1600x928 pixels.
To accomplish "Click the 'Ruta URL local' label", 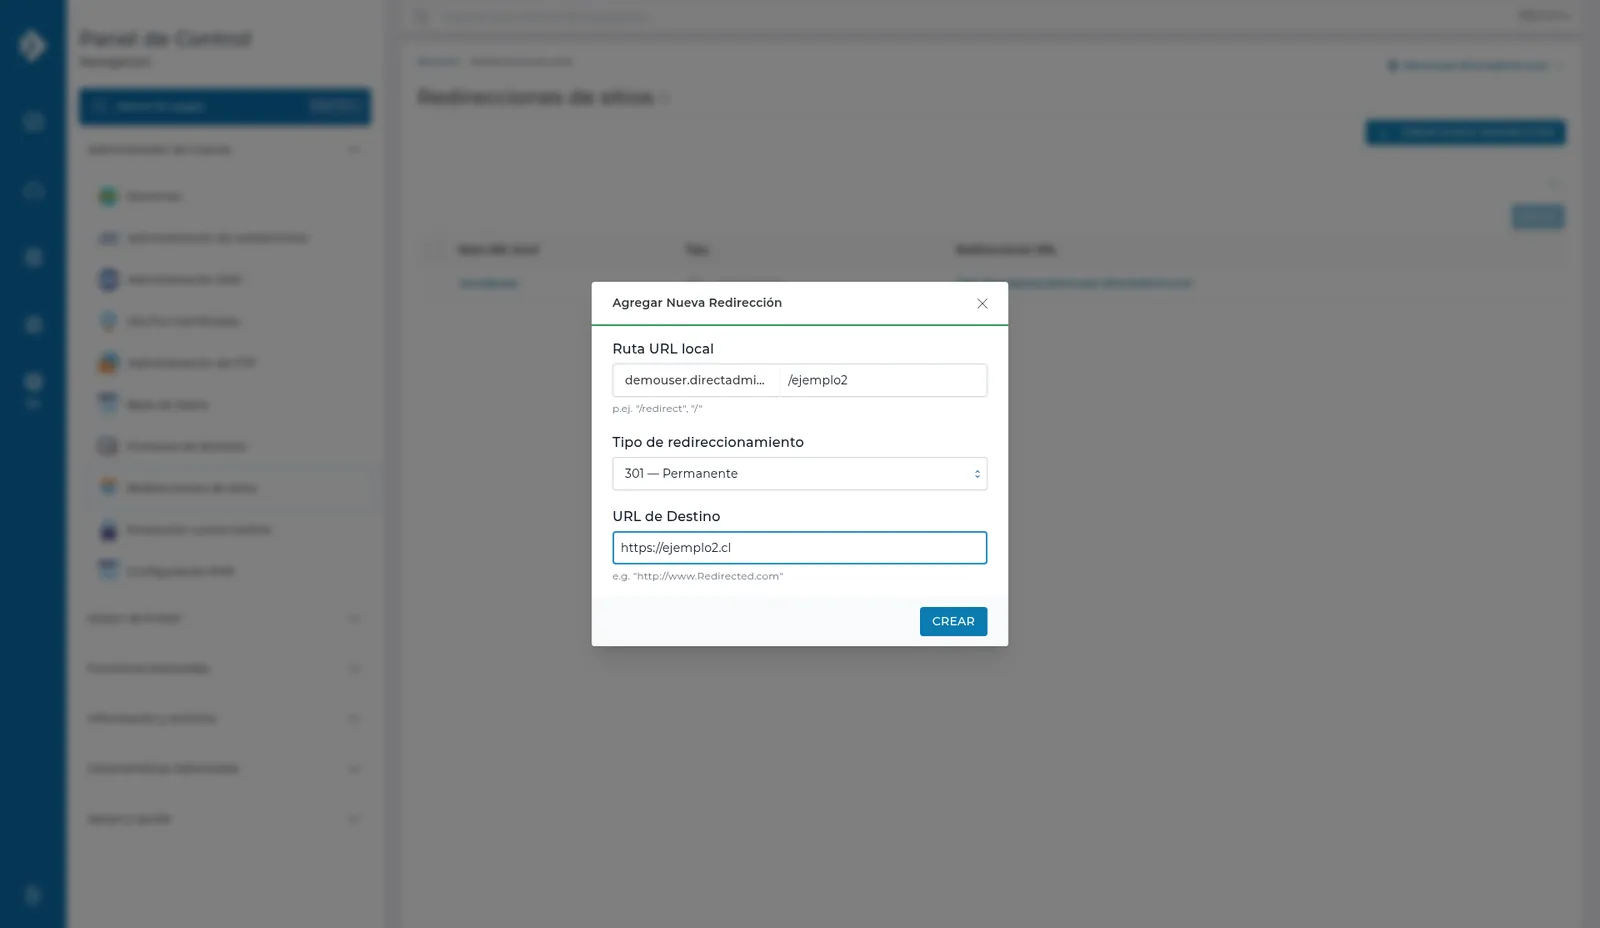I will click(663, 349).
